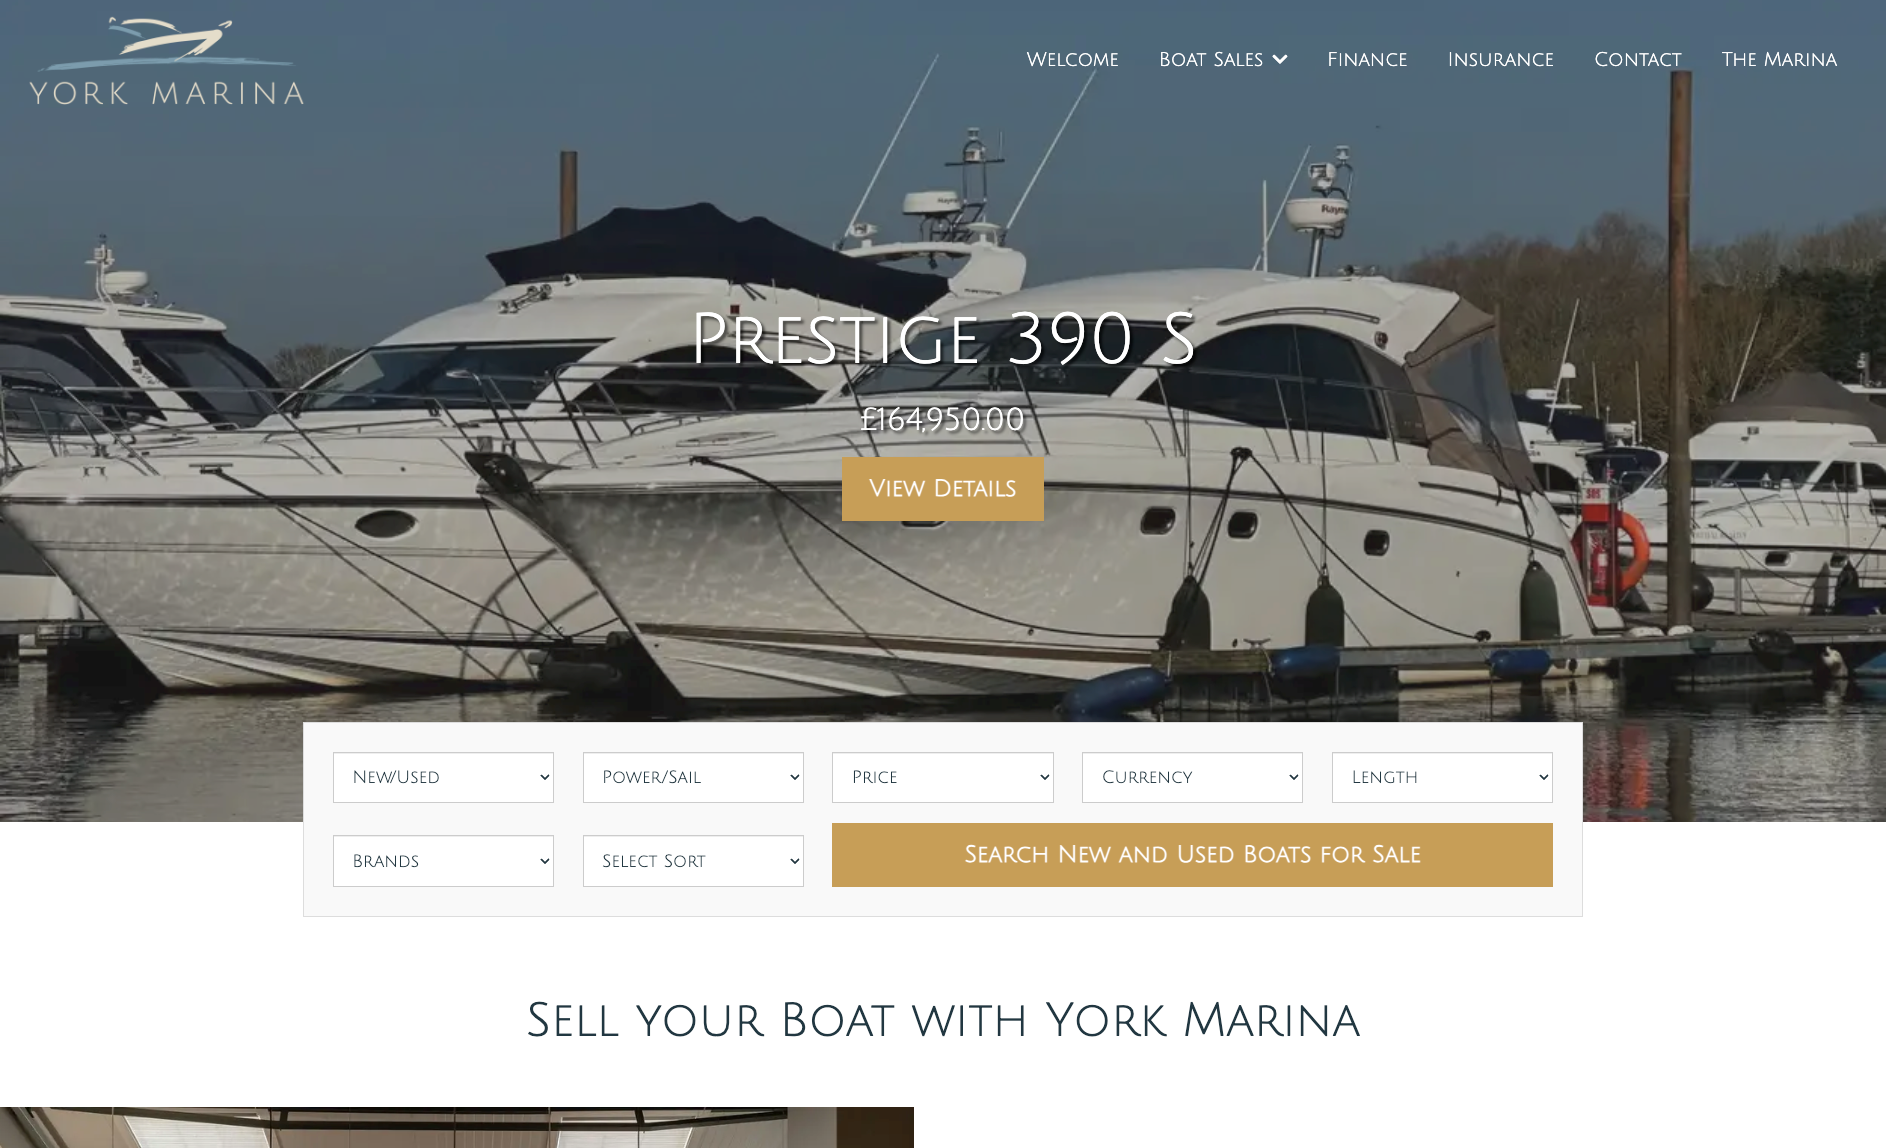Select the Currency dropdown

coord(1192,777)
